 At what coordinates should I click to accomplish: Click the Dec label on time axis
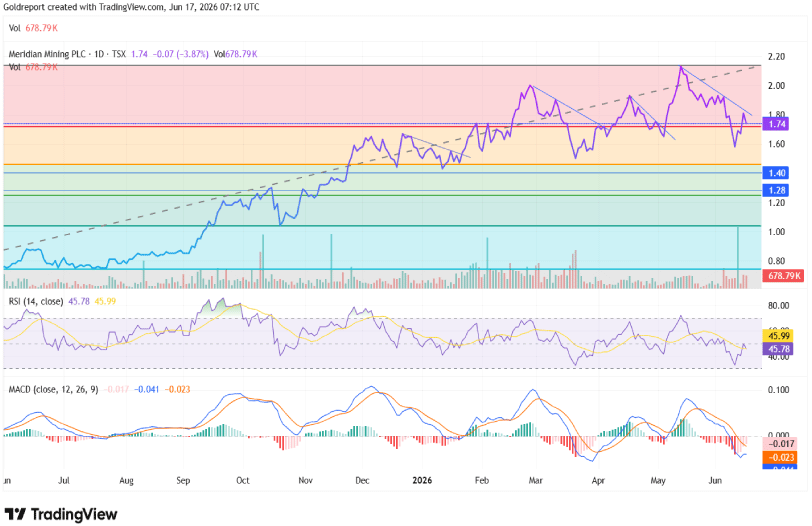coord(362,481)
